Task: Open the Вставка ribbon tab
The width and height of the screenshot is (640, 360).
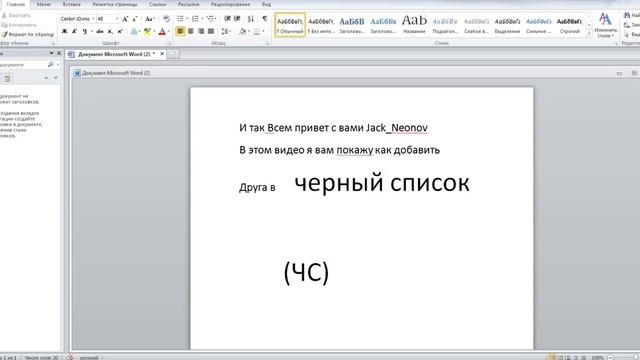Action: (x=71, y=4)
